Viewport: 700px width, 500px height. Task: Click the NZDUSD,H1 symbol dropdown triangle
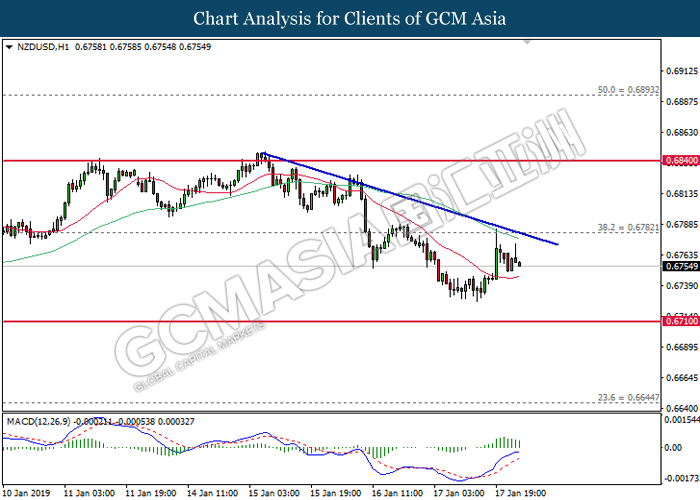click(9, 47)
